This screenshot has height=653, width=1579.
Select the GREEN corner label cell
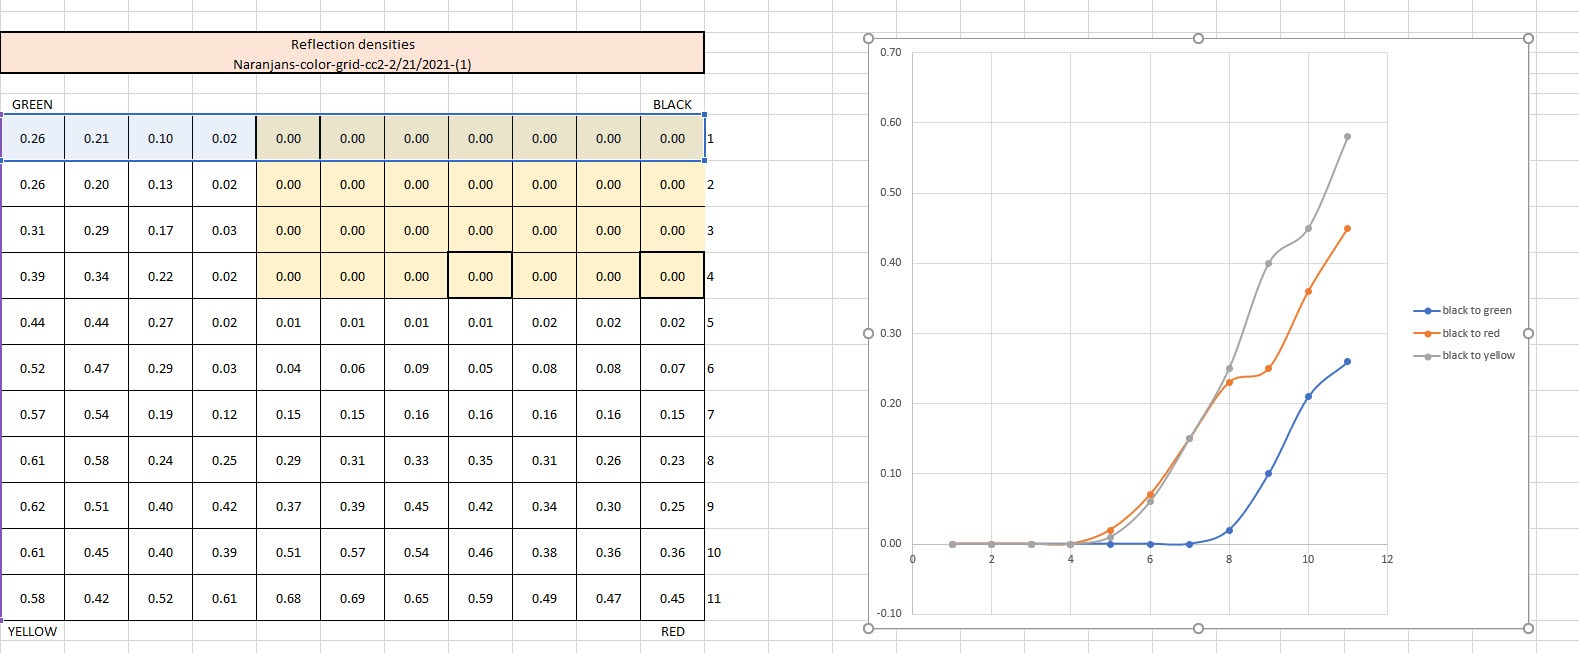(x=32, y=104)
